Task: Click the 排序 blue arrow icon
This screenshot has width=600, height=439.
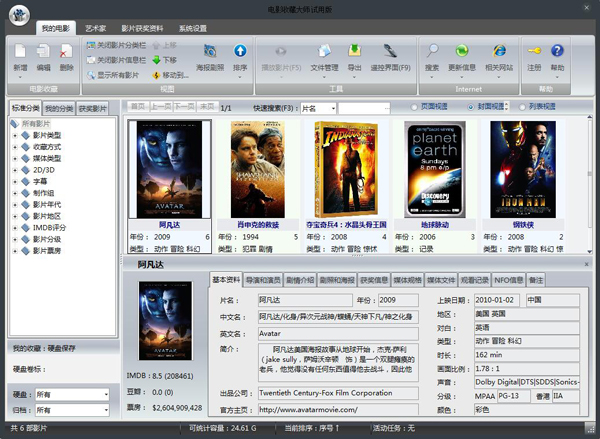Action: 240,51
